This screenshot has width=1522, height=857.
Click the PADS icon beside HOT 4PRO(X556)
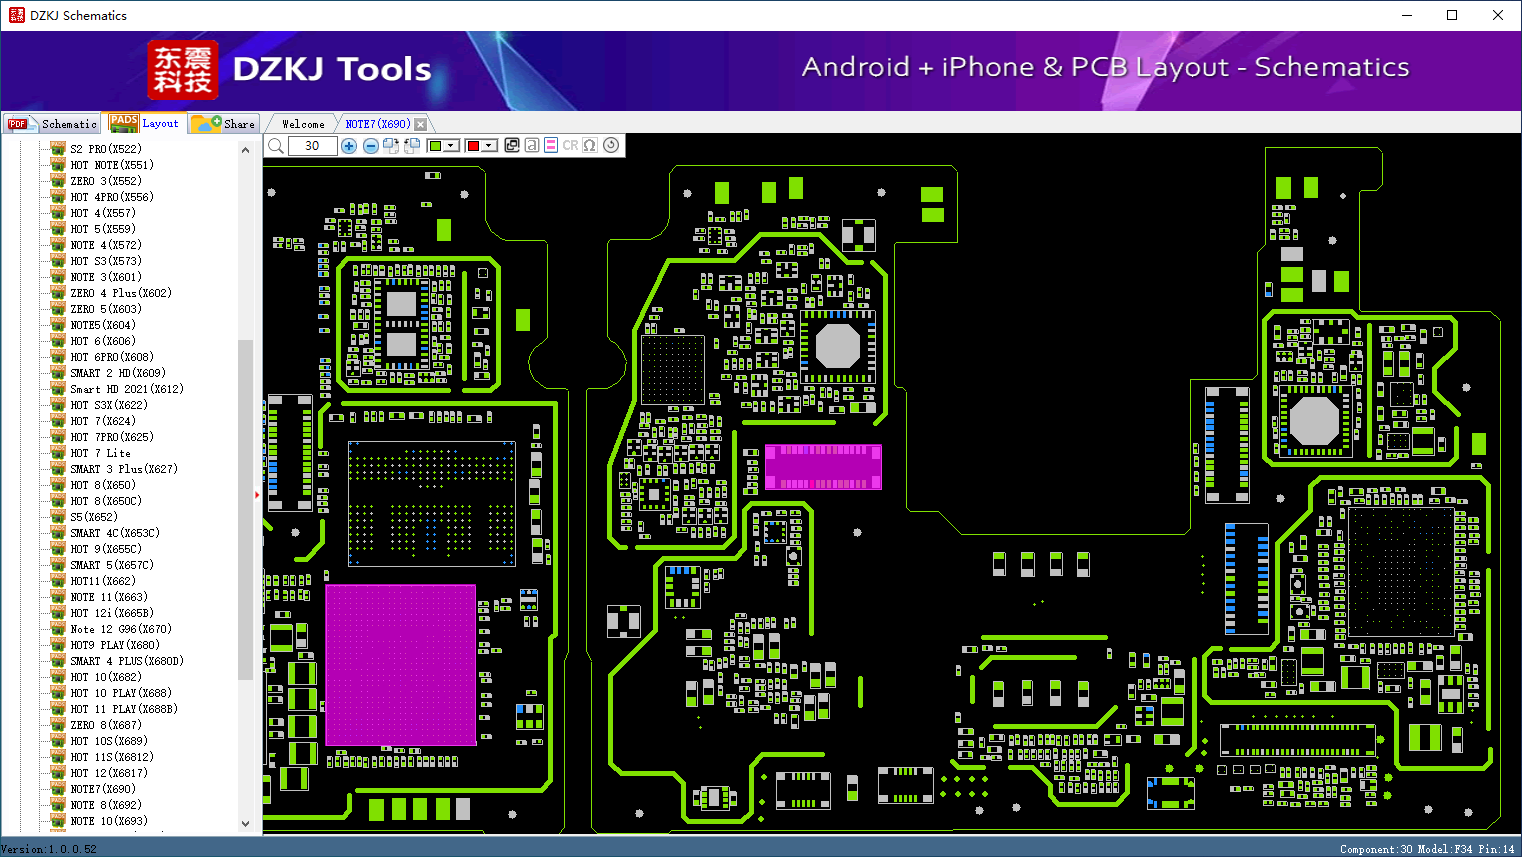click(x=58, y=197)
